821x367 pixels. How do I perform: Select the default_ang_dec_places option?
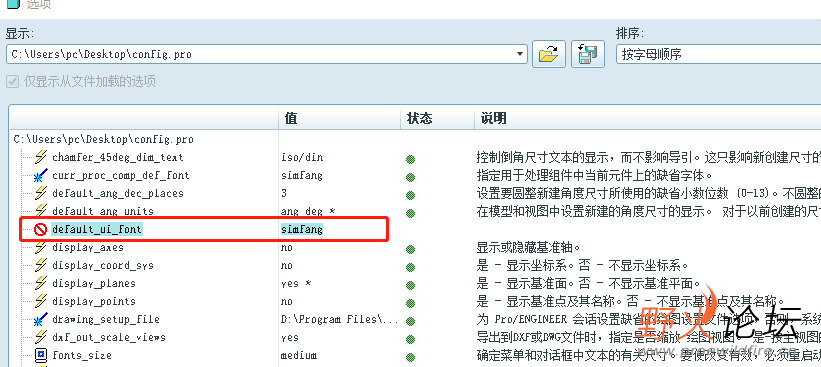click(118, 193)
